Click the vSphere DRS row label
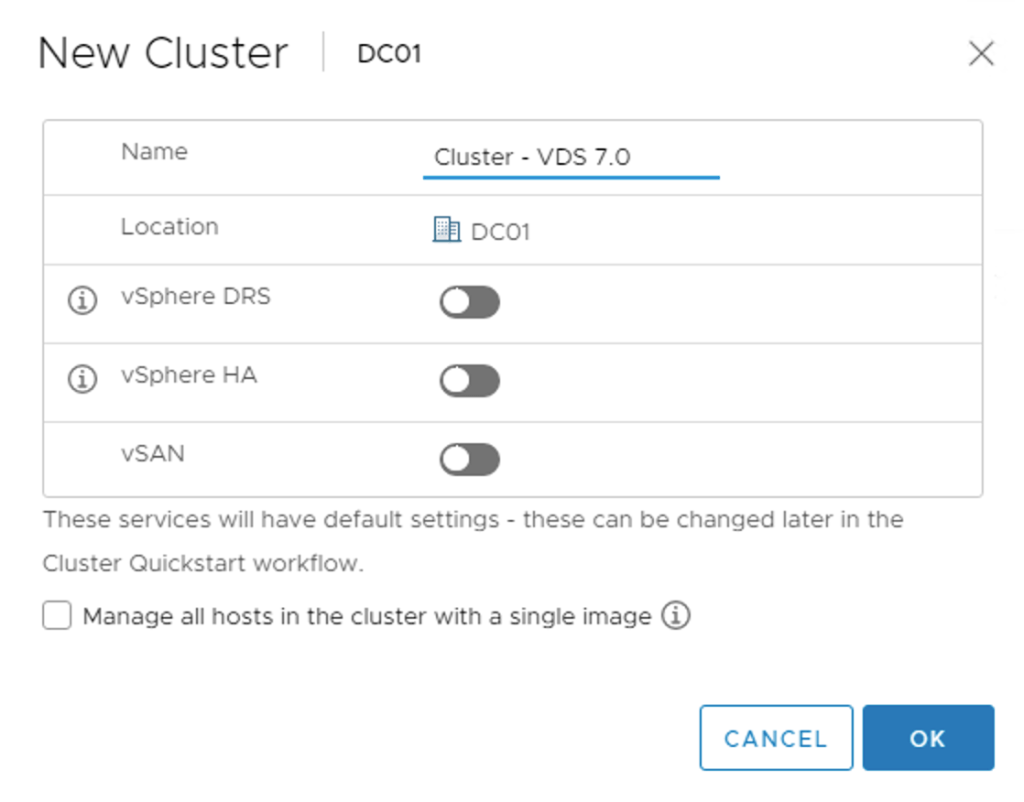Screen dimensions: 1024x802 (195, 297)
